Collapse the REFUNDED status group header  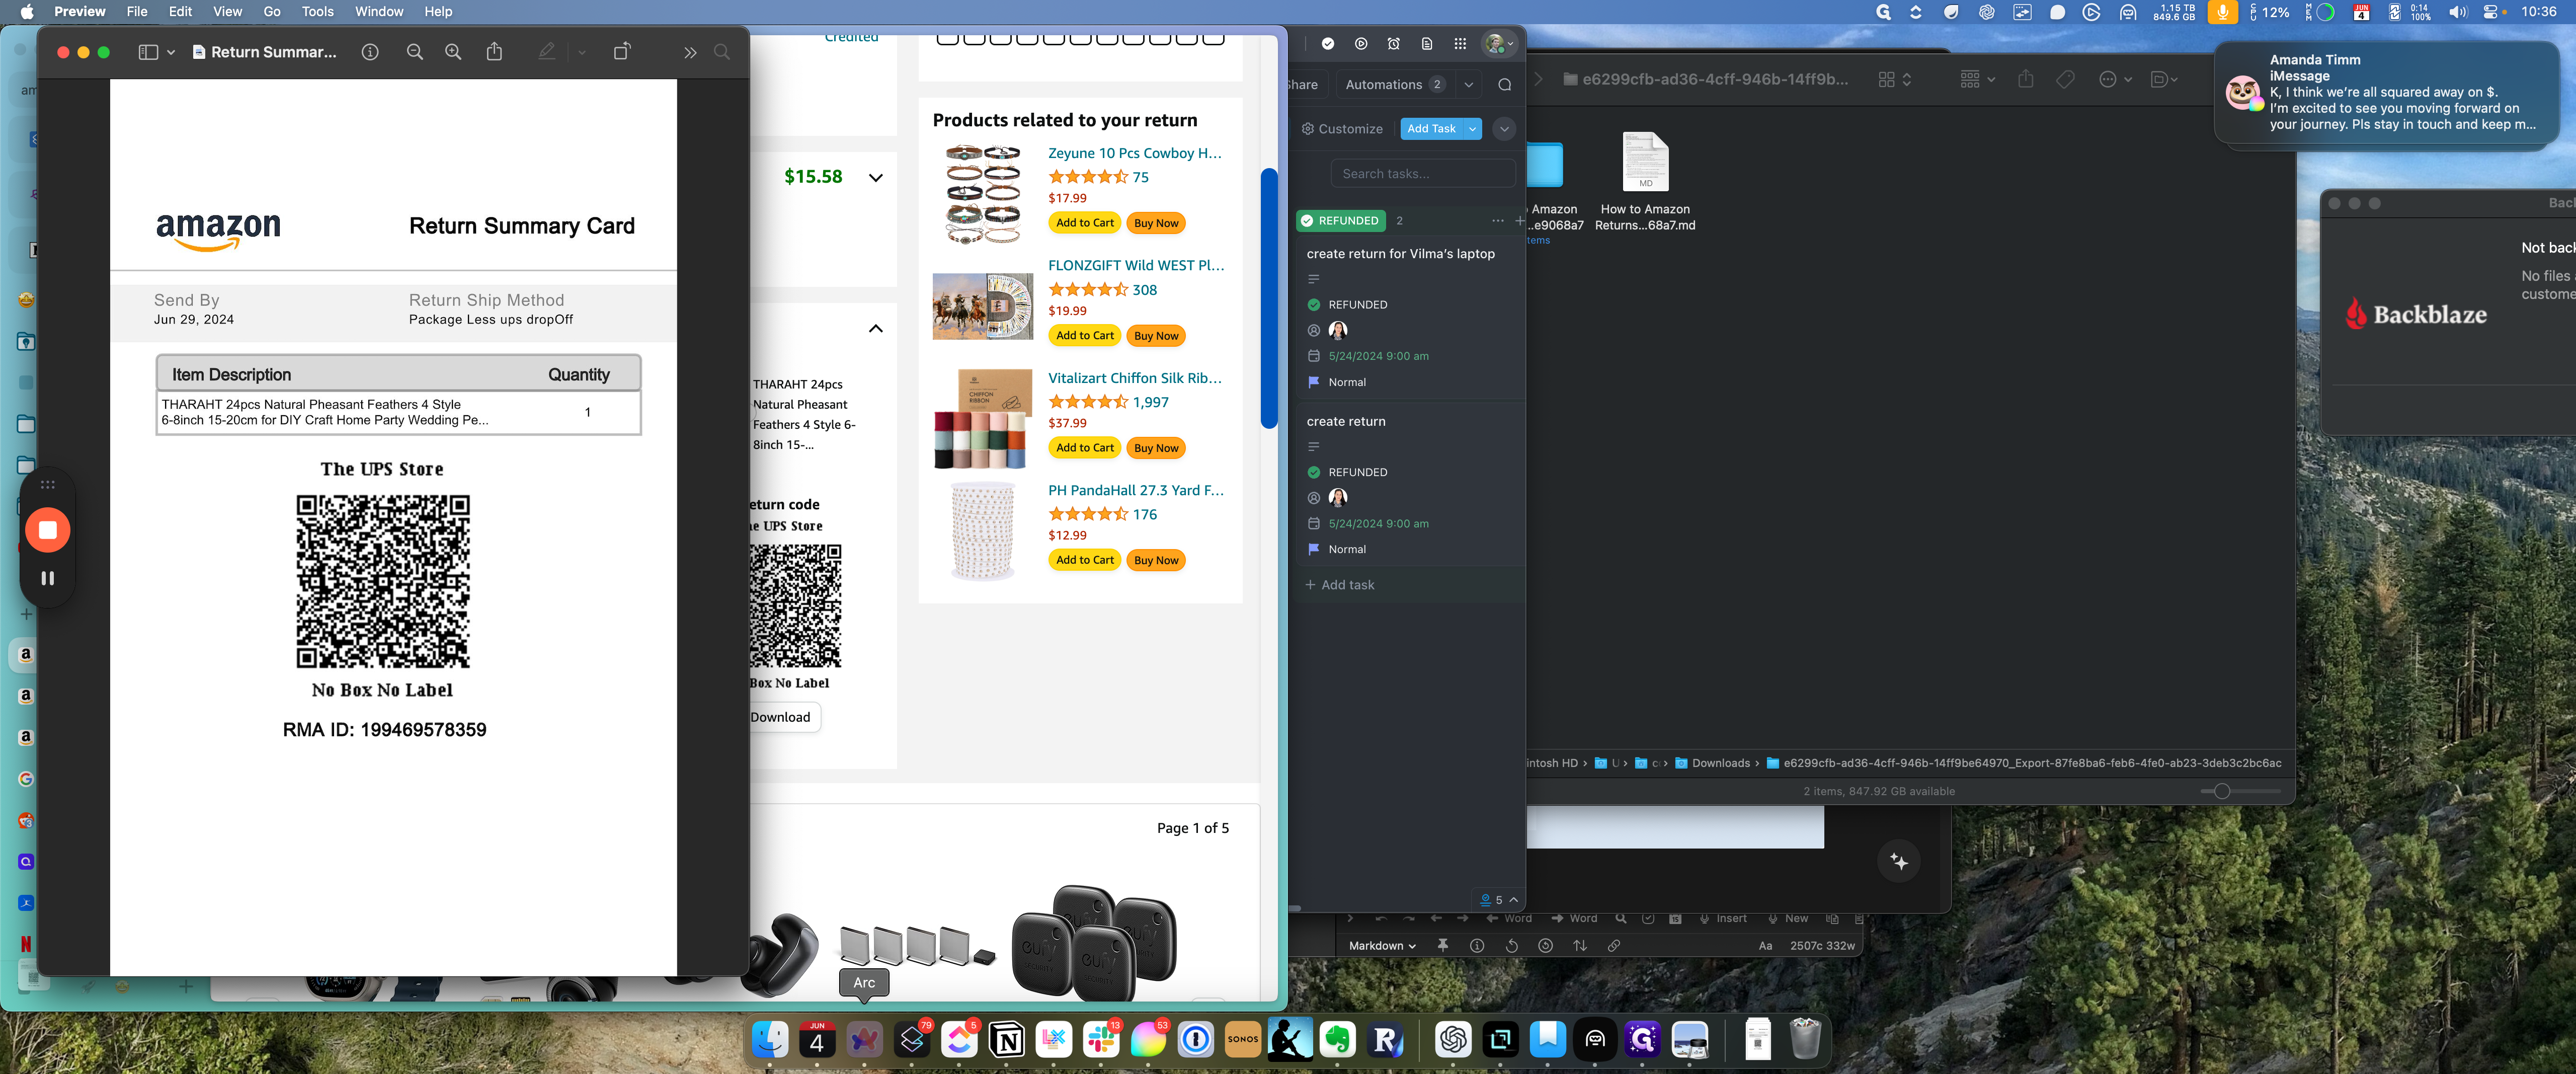pos(1341,221)
